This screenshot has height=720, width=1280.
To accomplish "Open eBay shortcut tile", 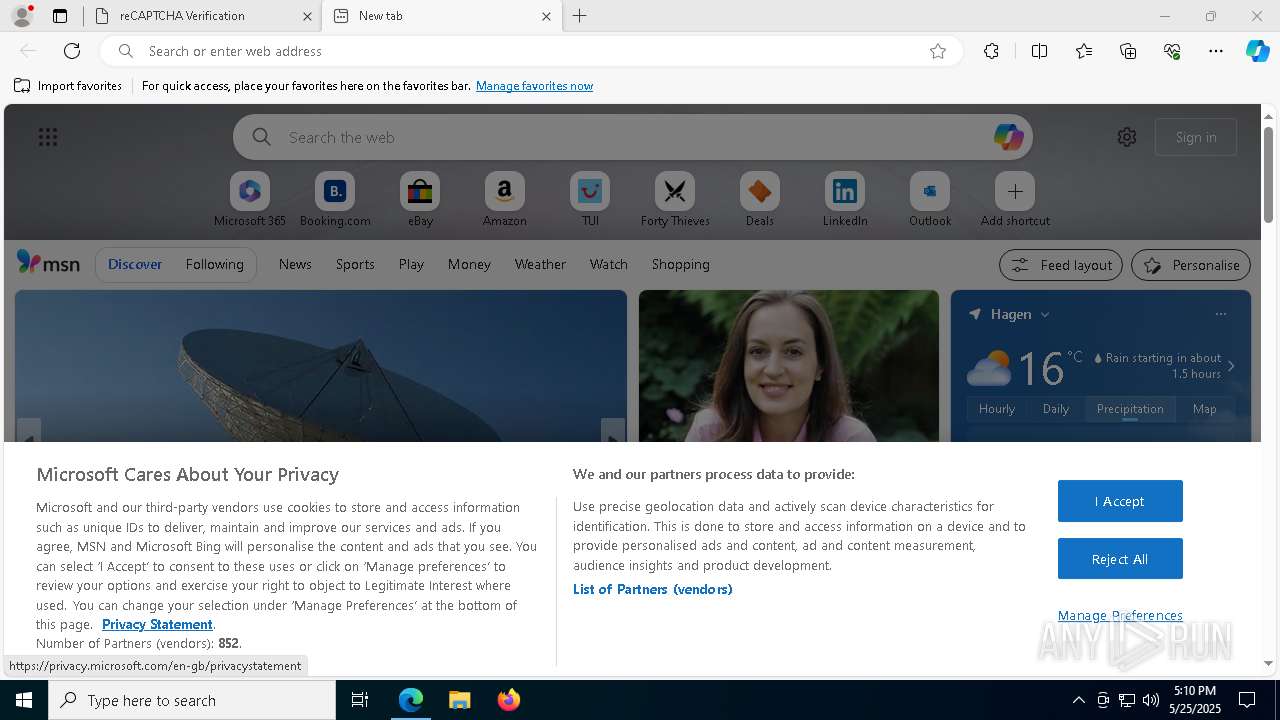I will pyautogui.click(x=420, y=200).
